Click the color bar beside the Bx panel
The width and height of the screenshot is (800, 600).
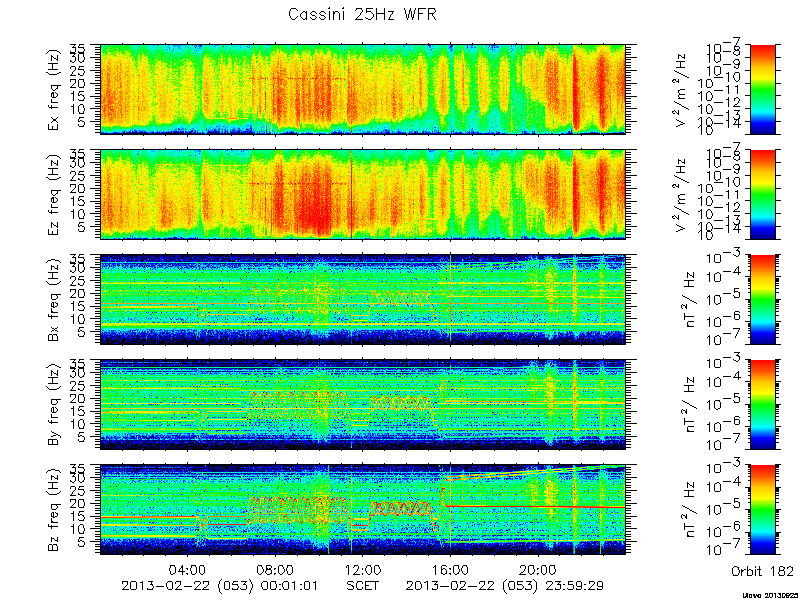762,299
